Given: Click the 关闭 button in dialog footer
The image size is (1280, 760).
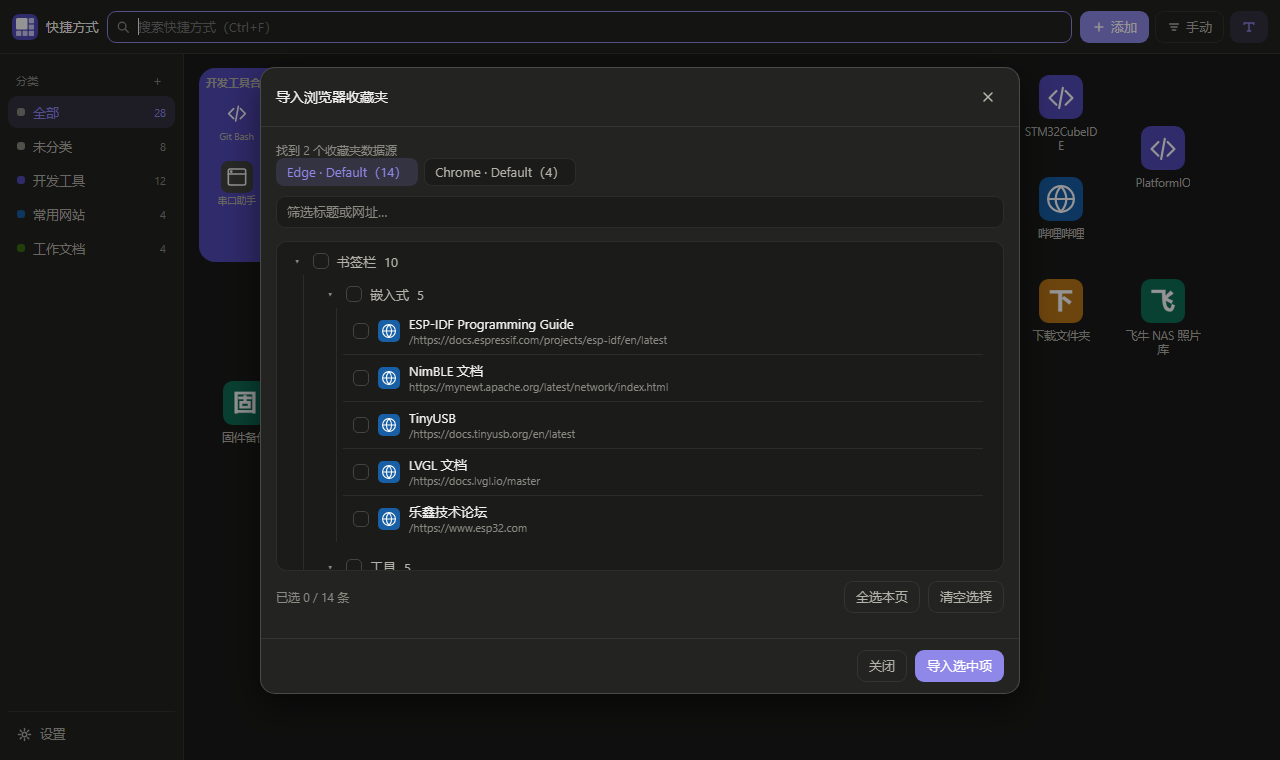Looking at the screenshot, I should point(882,666).
